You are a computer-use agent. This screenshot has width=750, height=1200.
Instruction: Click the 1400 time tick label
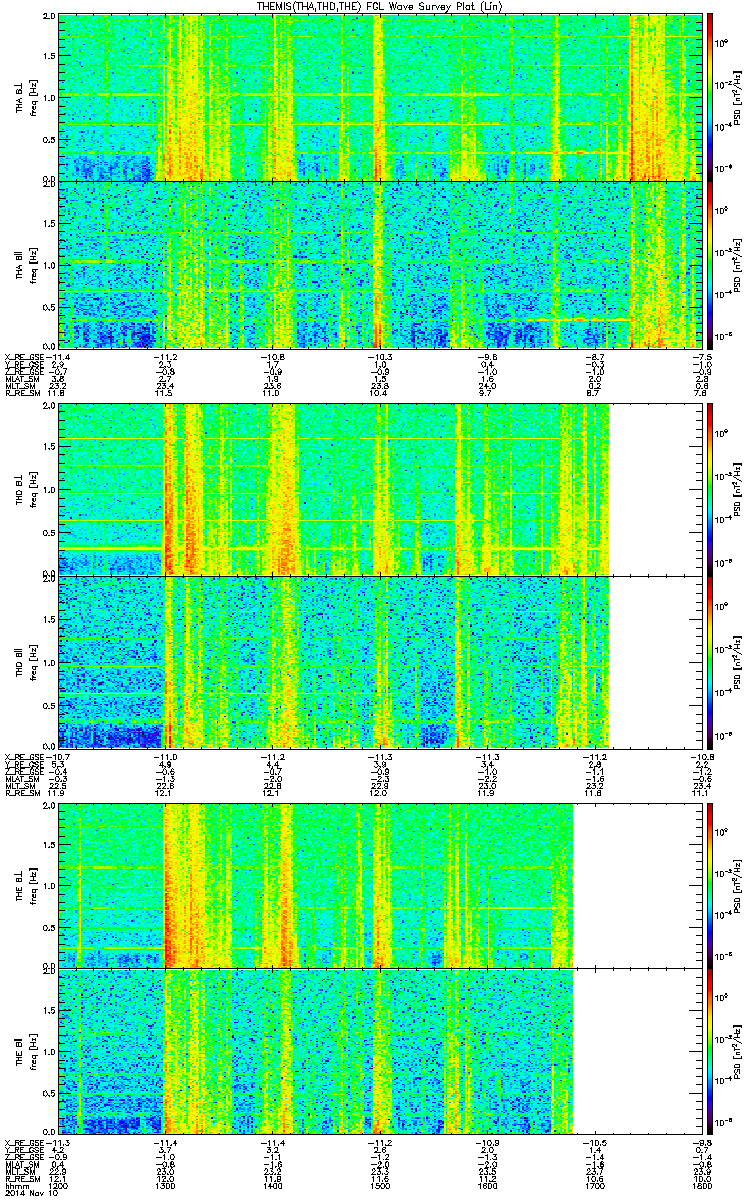click(x=272, y=1184)
